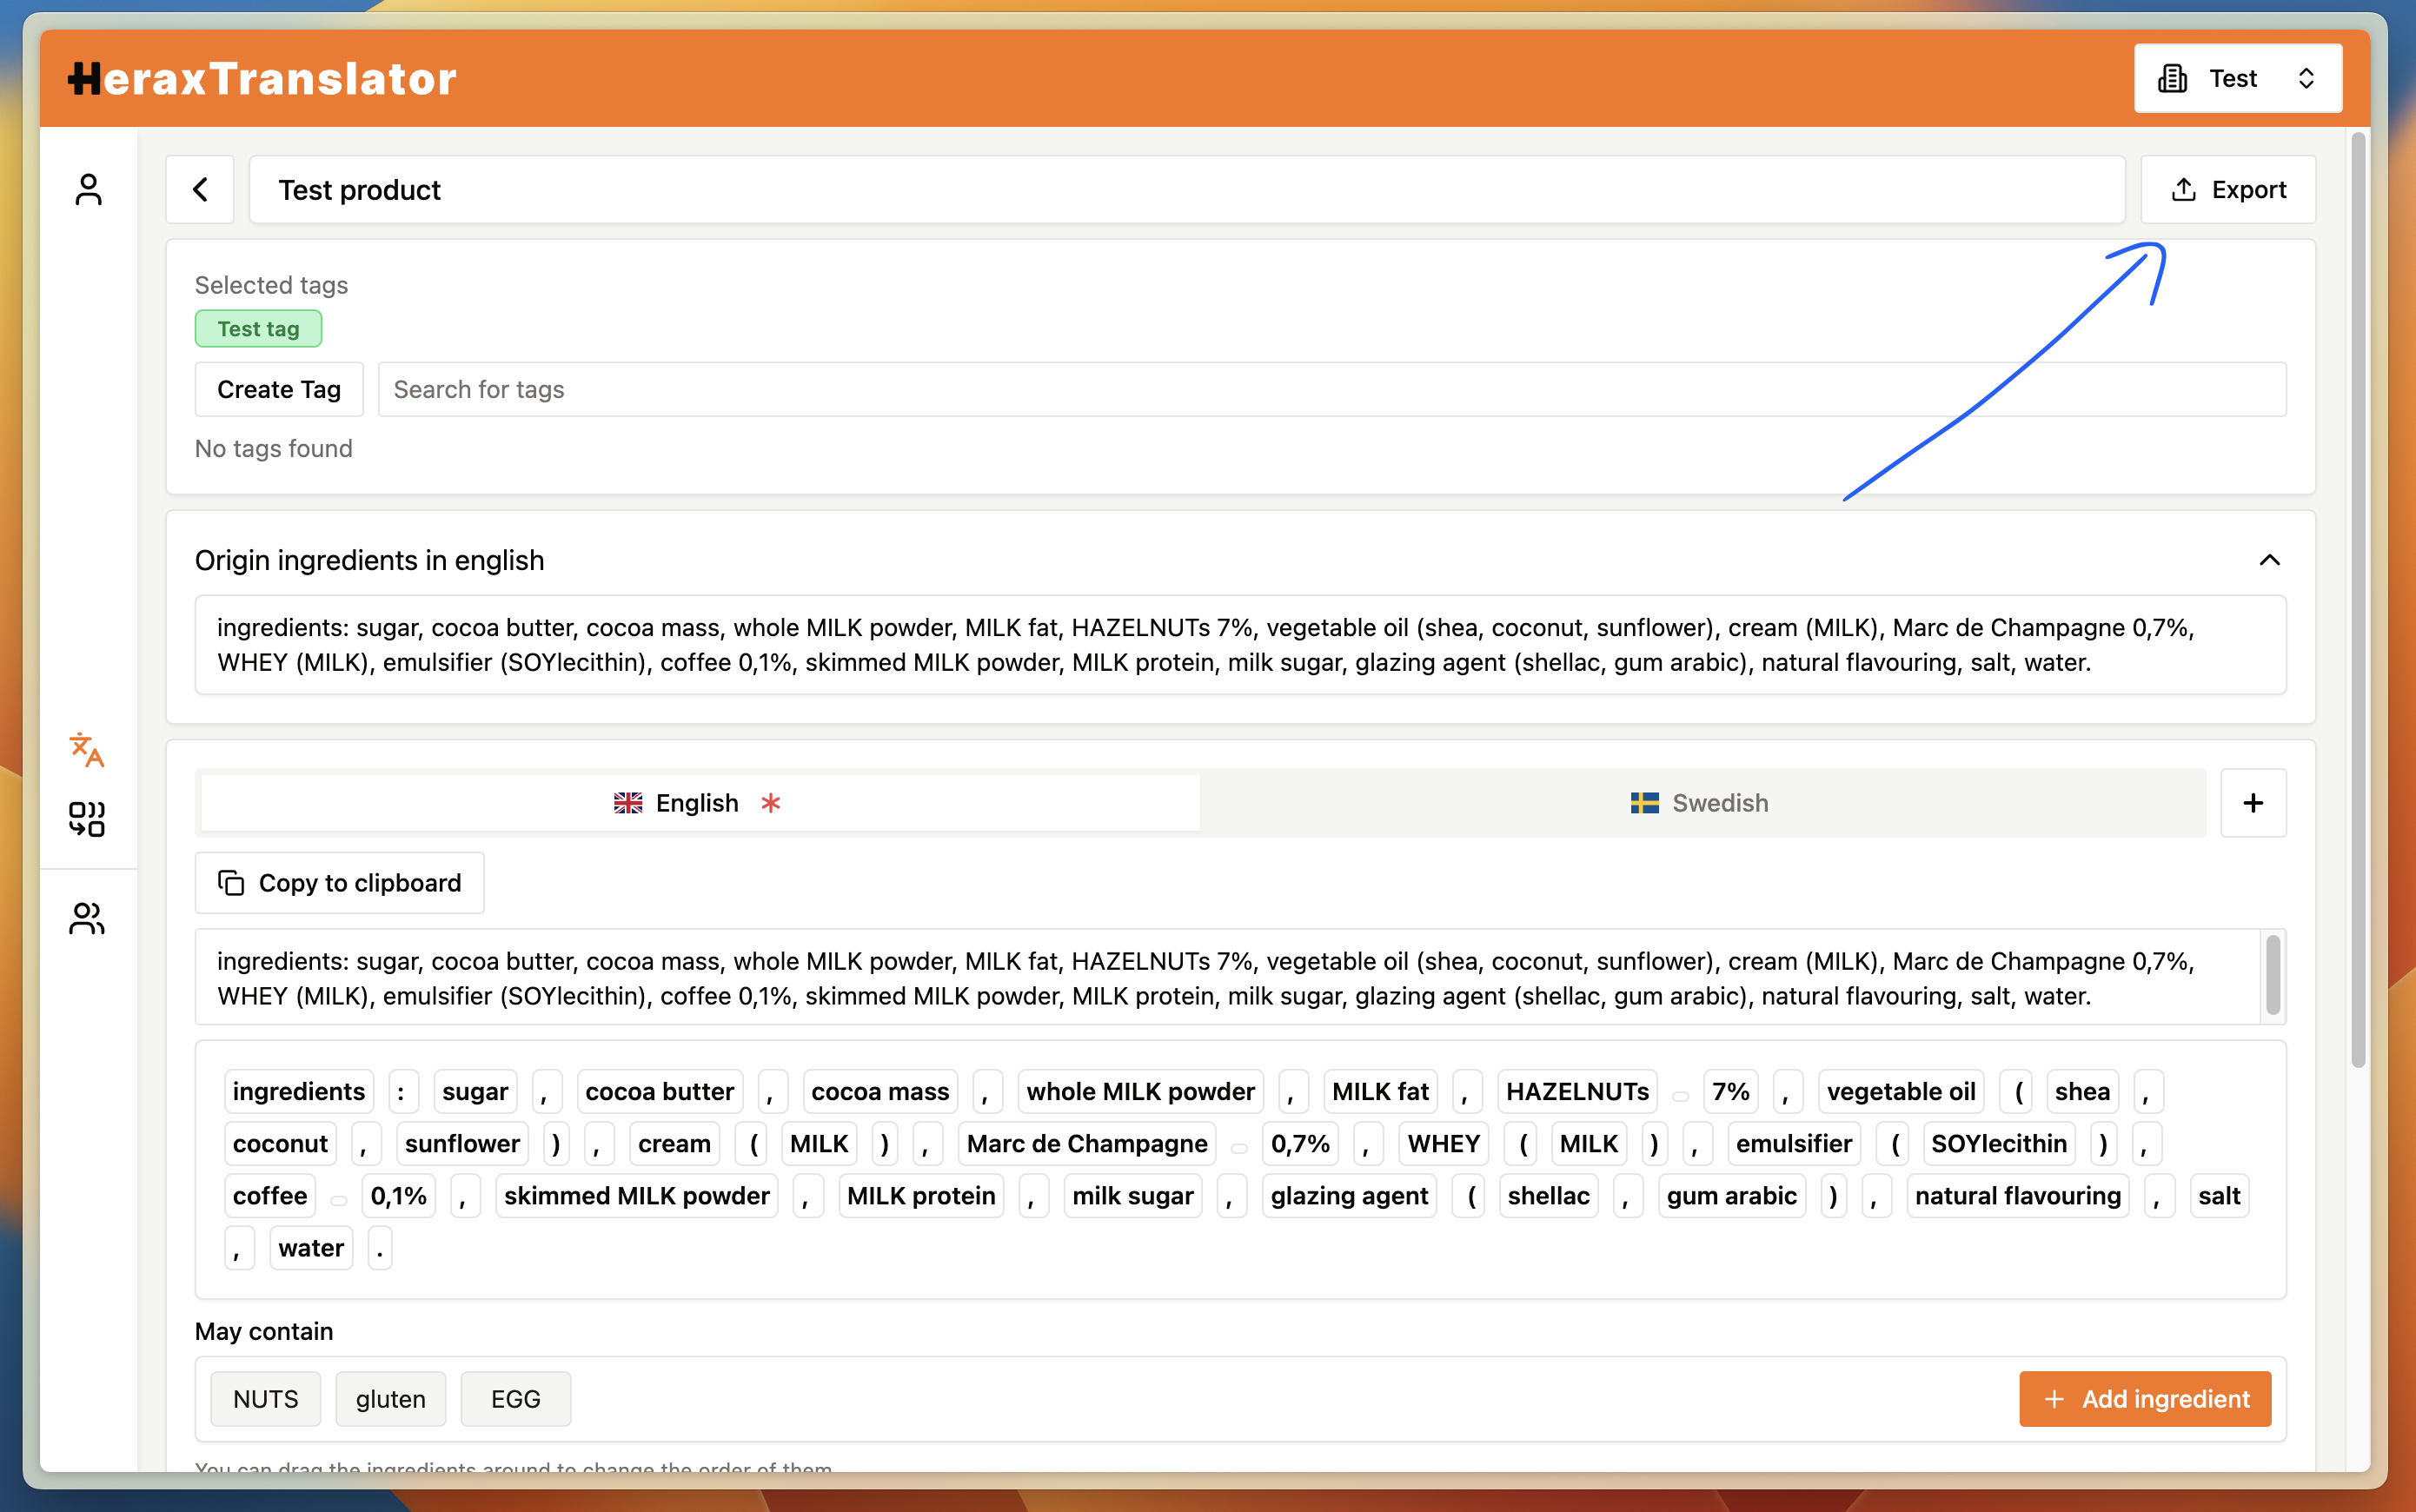Open the convert/scan sidebar icon

coord(87,819)
